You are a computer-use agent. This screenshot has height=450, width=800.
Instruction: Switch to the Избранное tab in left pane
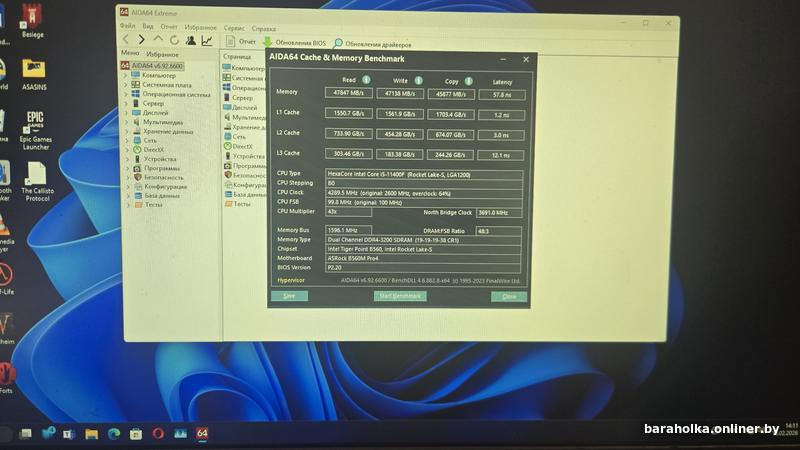coord(162,54)
